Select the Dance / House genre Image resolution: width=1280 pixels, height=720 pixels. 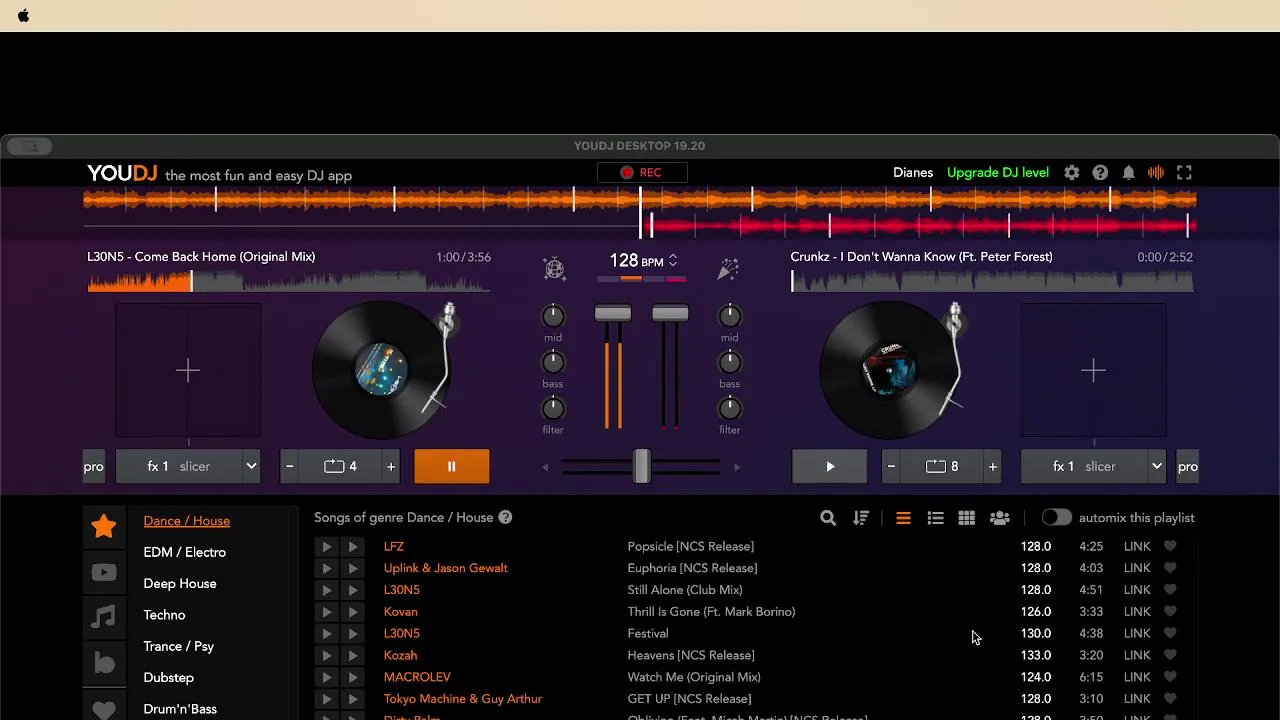pos(187,521)
